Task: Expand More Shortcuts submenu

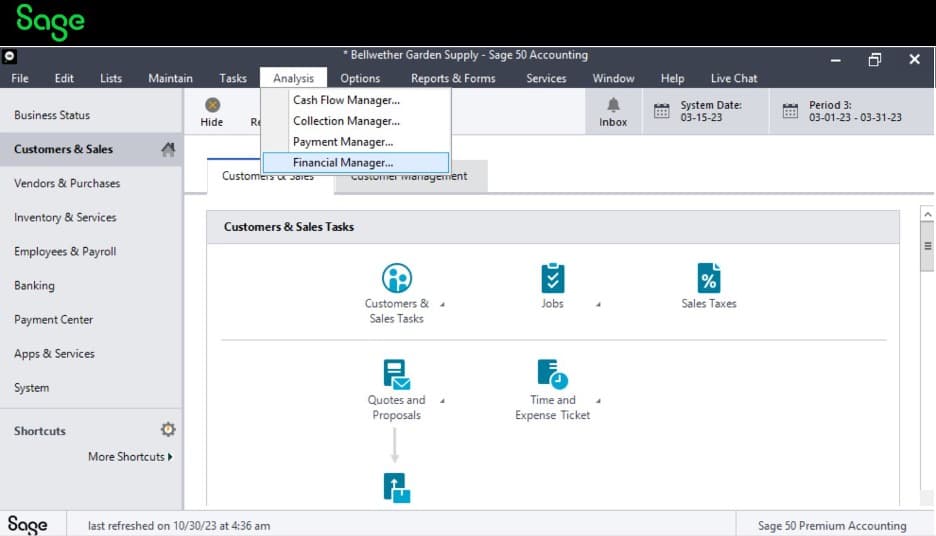Action: click(130, 457)
